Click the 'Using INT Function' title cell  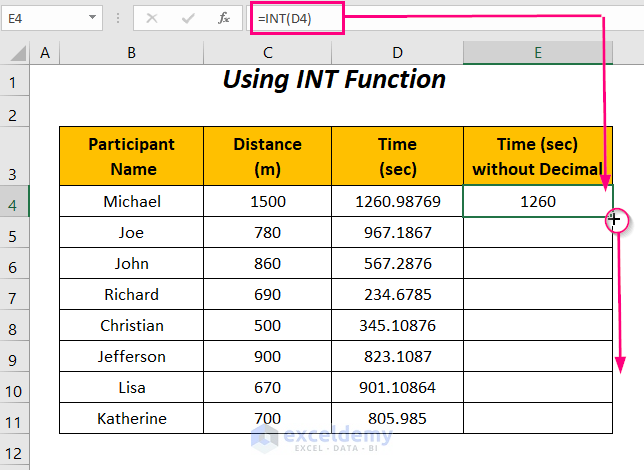(x=334, y=79)
